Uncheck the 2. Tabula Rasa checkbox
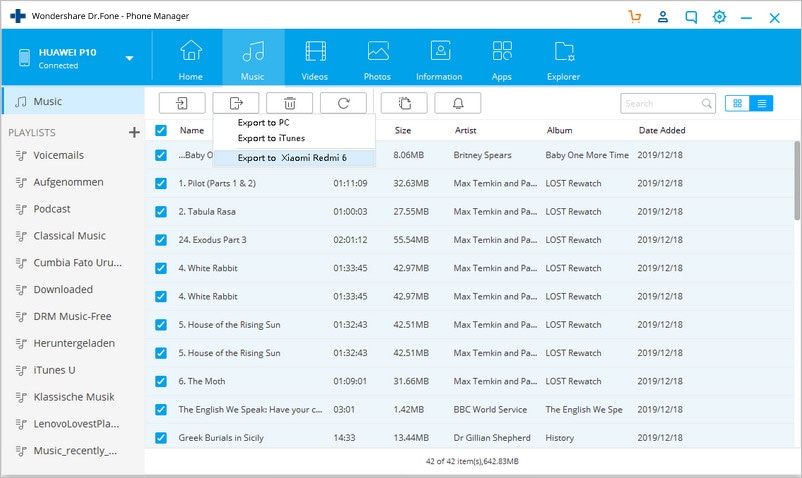This screenshot has height=478, width=802. [161, 212]
